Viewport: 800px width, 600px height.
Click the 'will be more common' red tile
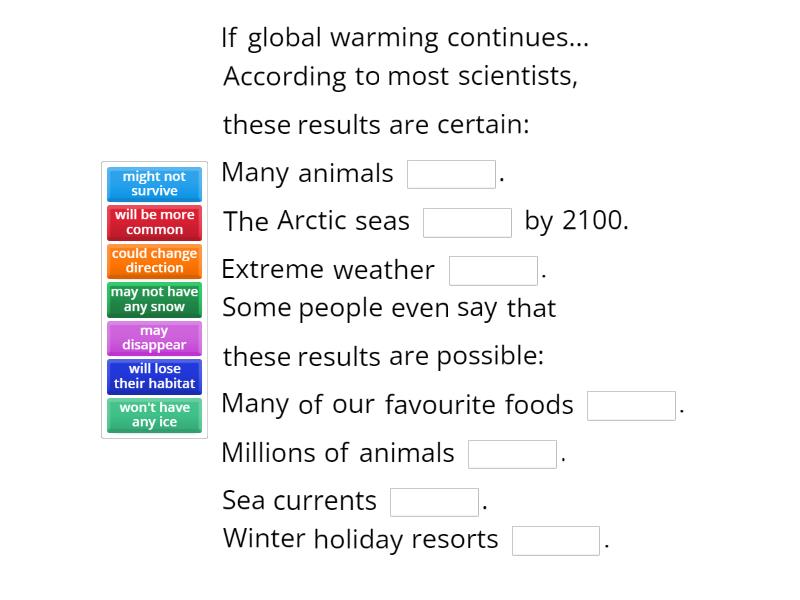point(154,222)
